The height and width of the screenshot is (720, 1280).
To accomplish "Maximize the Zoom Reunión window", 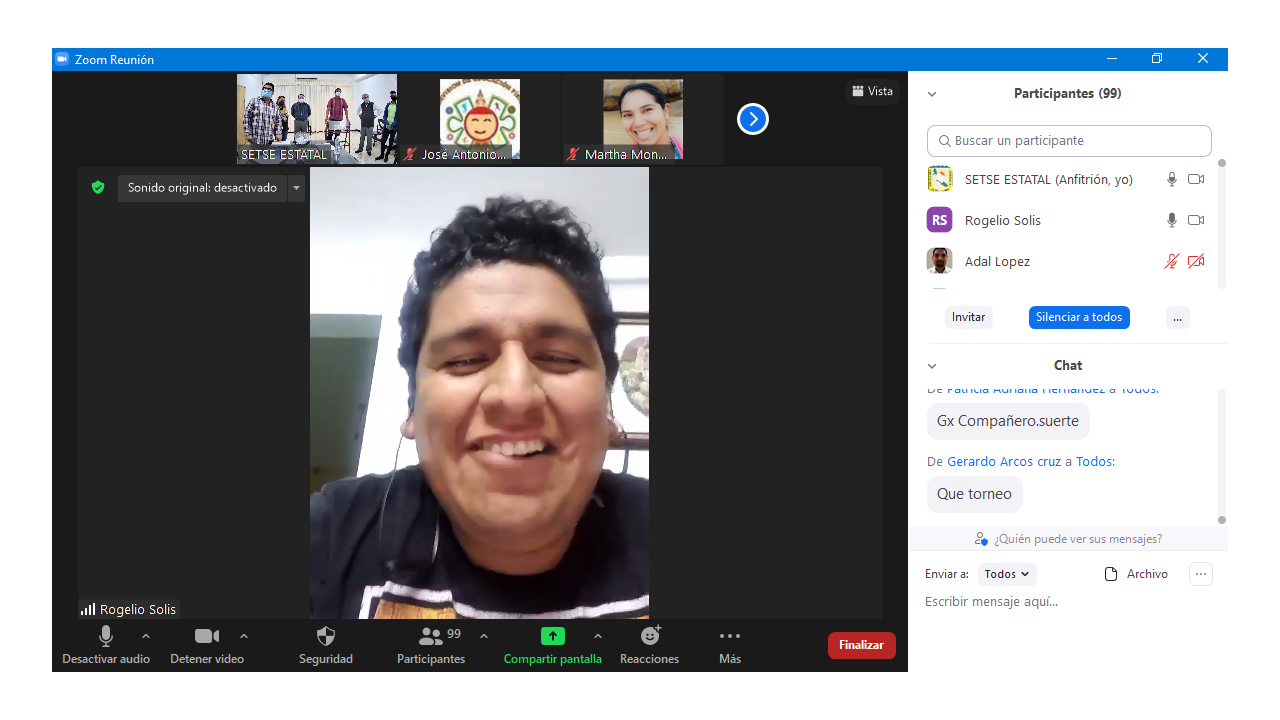I will [x=1156, y=59].
